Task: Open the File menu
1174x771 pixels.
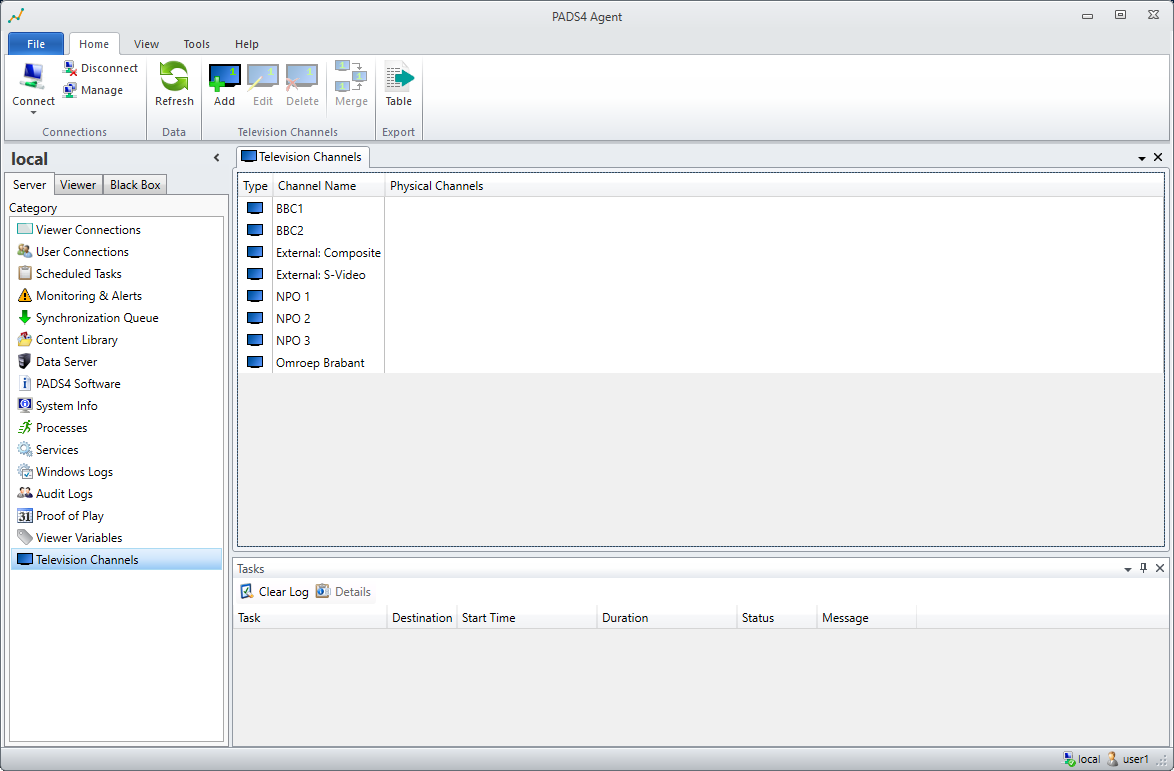Action: 36,44
